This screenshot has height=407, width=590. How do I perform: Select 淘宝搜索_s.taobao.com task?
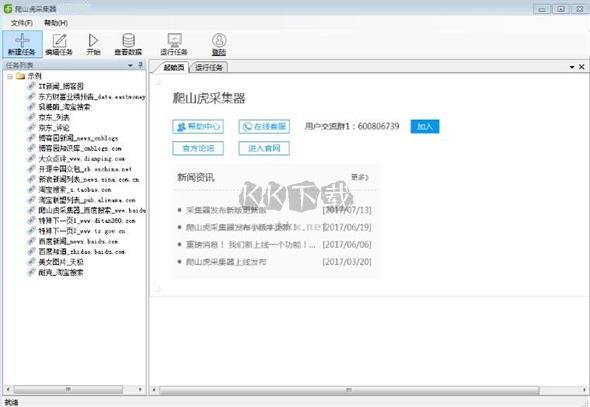click(x=75, y=190)
